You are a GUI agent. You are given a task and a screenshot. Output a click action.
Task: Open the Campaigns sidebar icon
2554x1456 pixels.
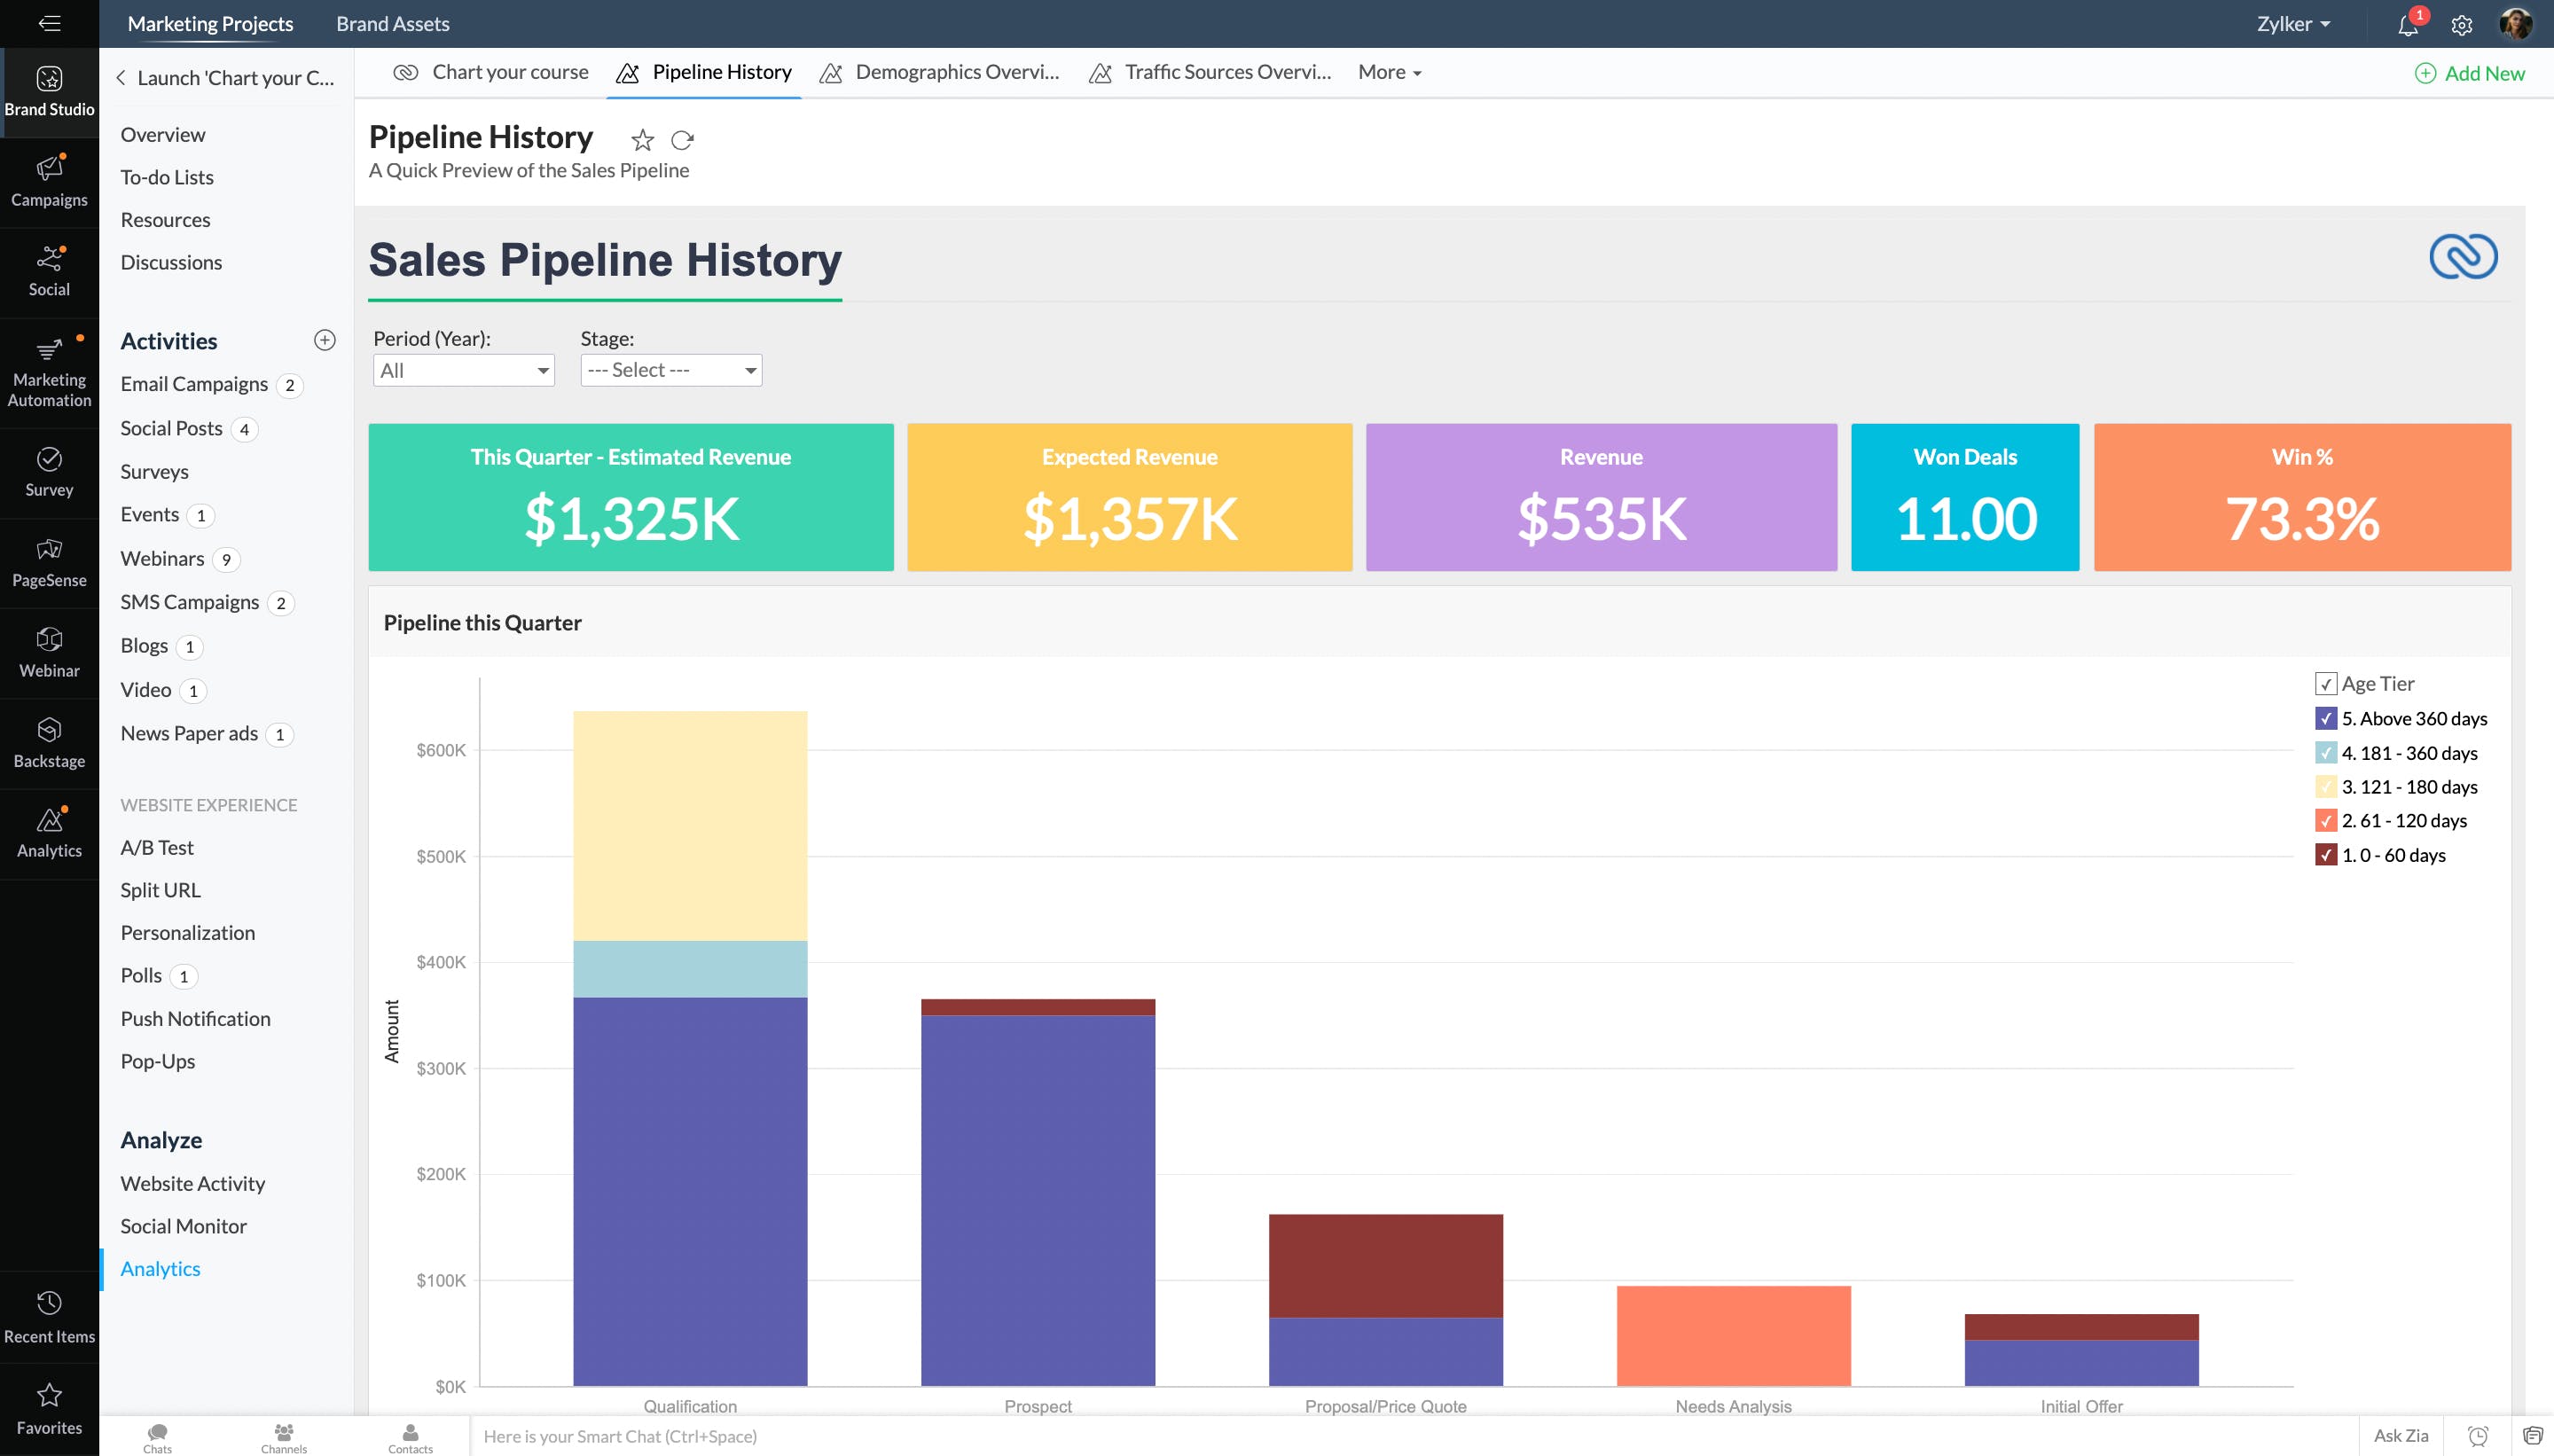(x=49, y=181)
